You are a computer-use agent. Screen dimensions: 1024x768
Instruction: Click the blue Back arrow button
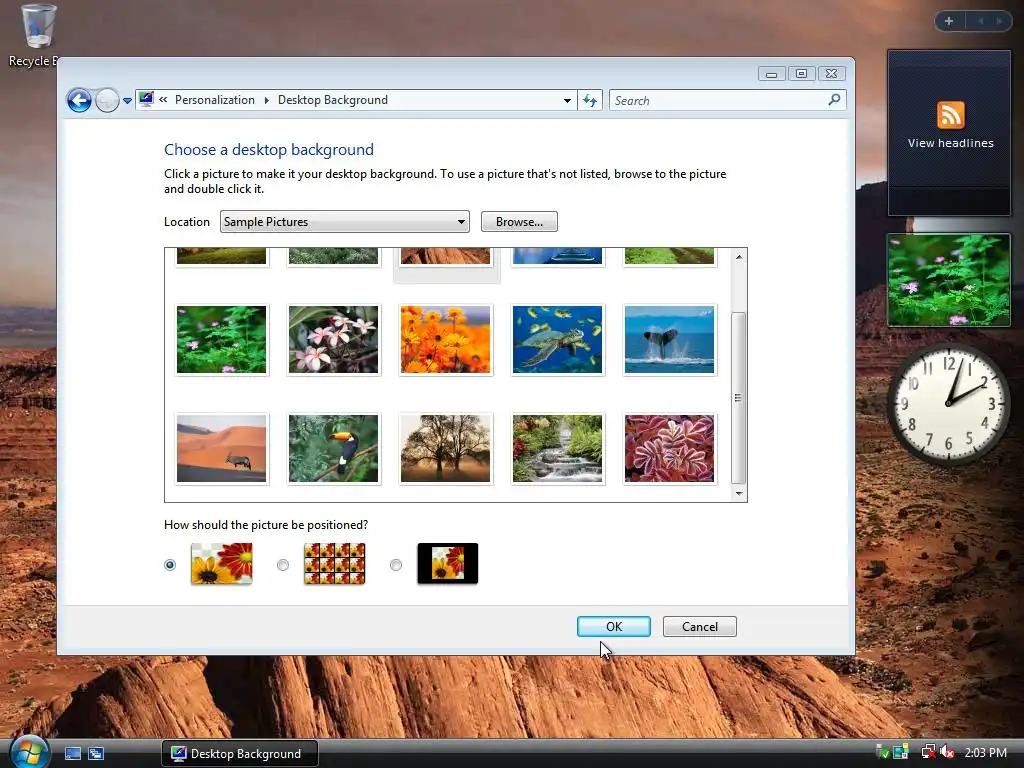[x=79, y=101]
